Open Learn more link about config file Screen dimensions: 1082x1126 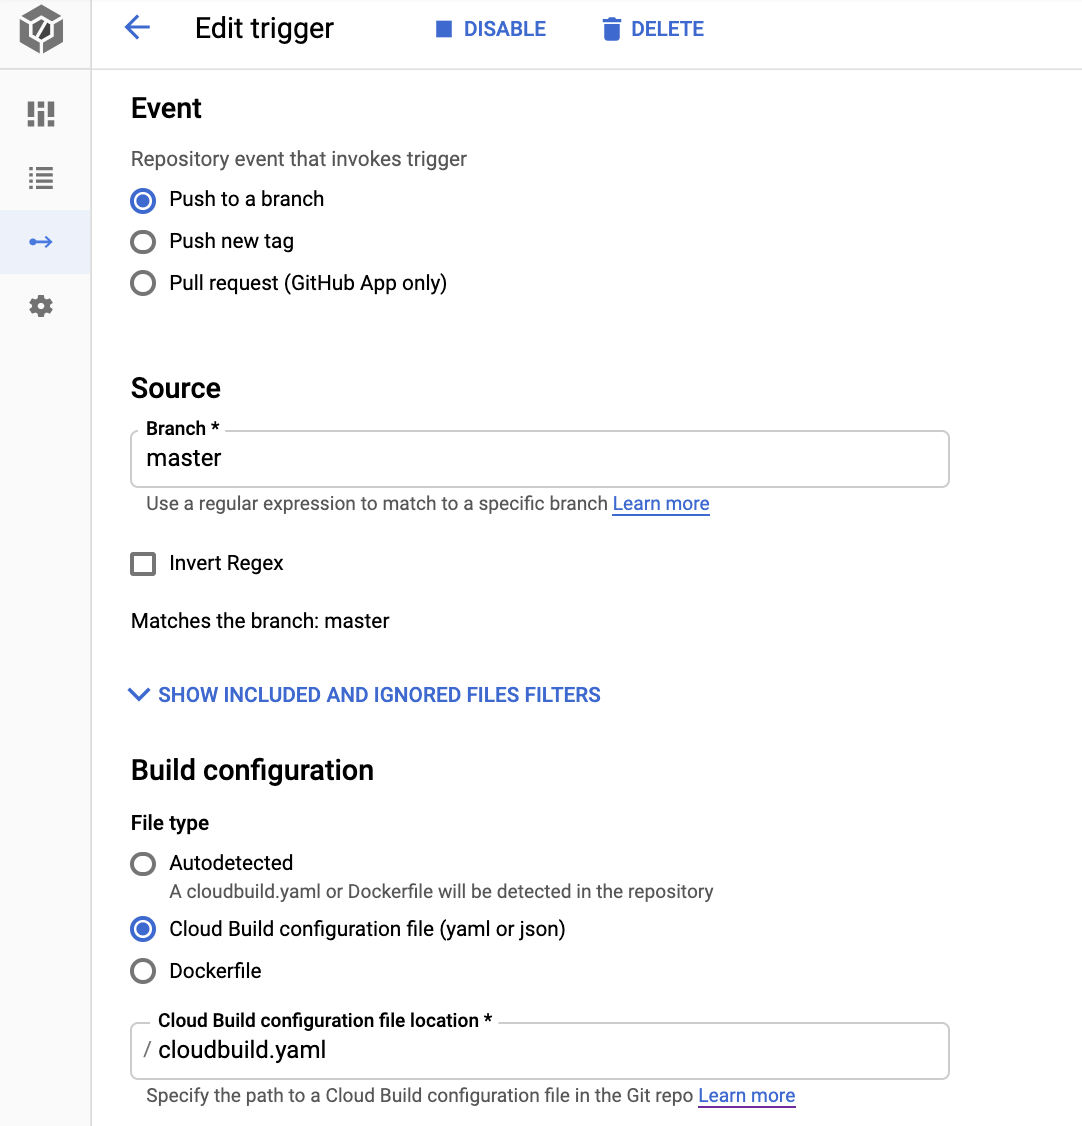tap(747, 1096)
